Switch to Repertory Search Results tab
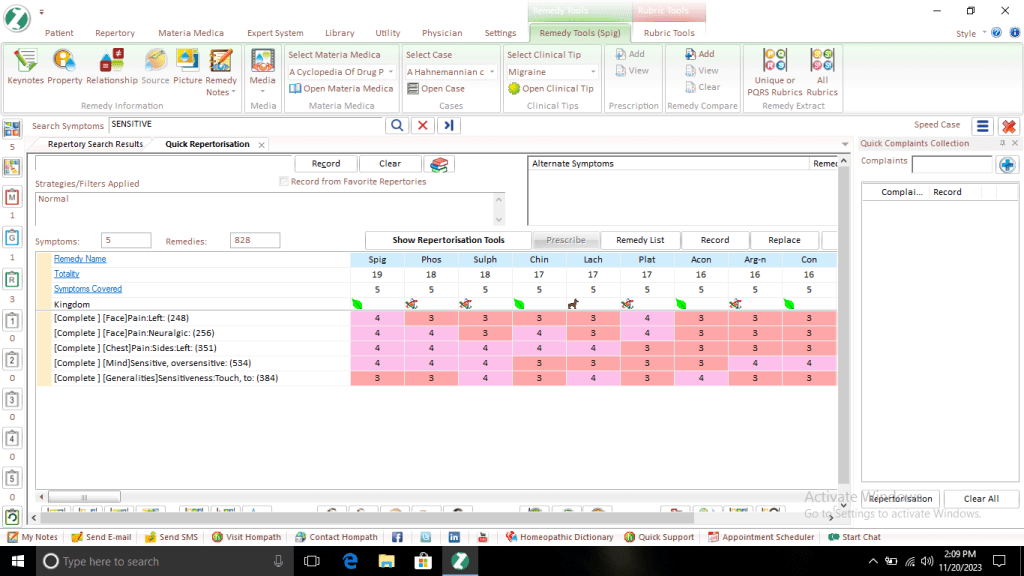This screenshot has width=1024, height=576. (95, 144)
